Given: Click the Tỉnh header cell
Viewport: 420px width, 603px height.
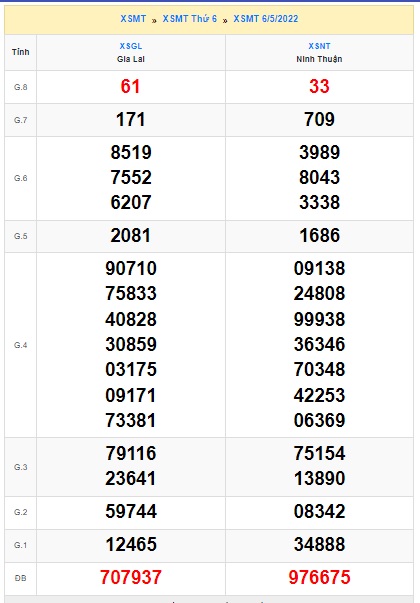Looking at the screenshot, I should [21, 52].
